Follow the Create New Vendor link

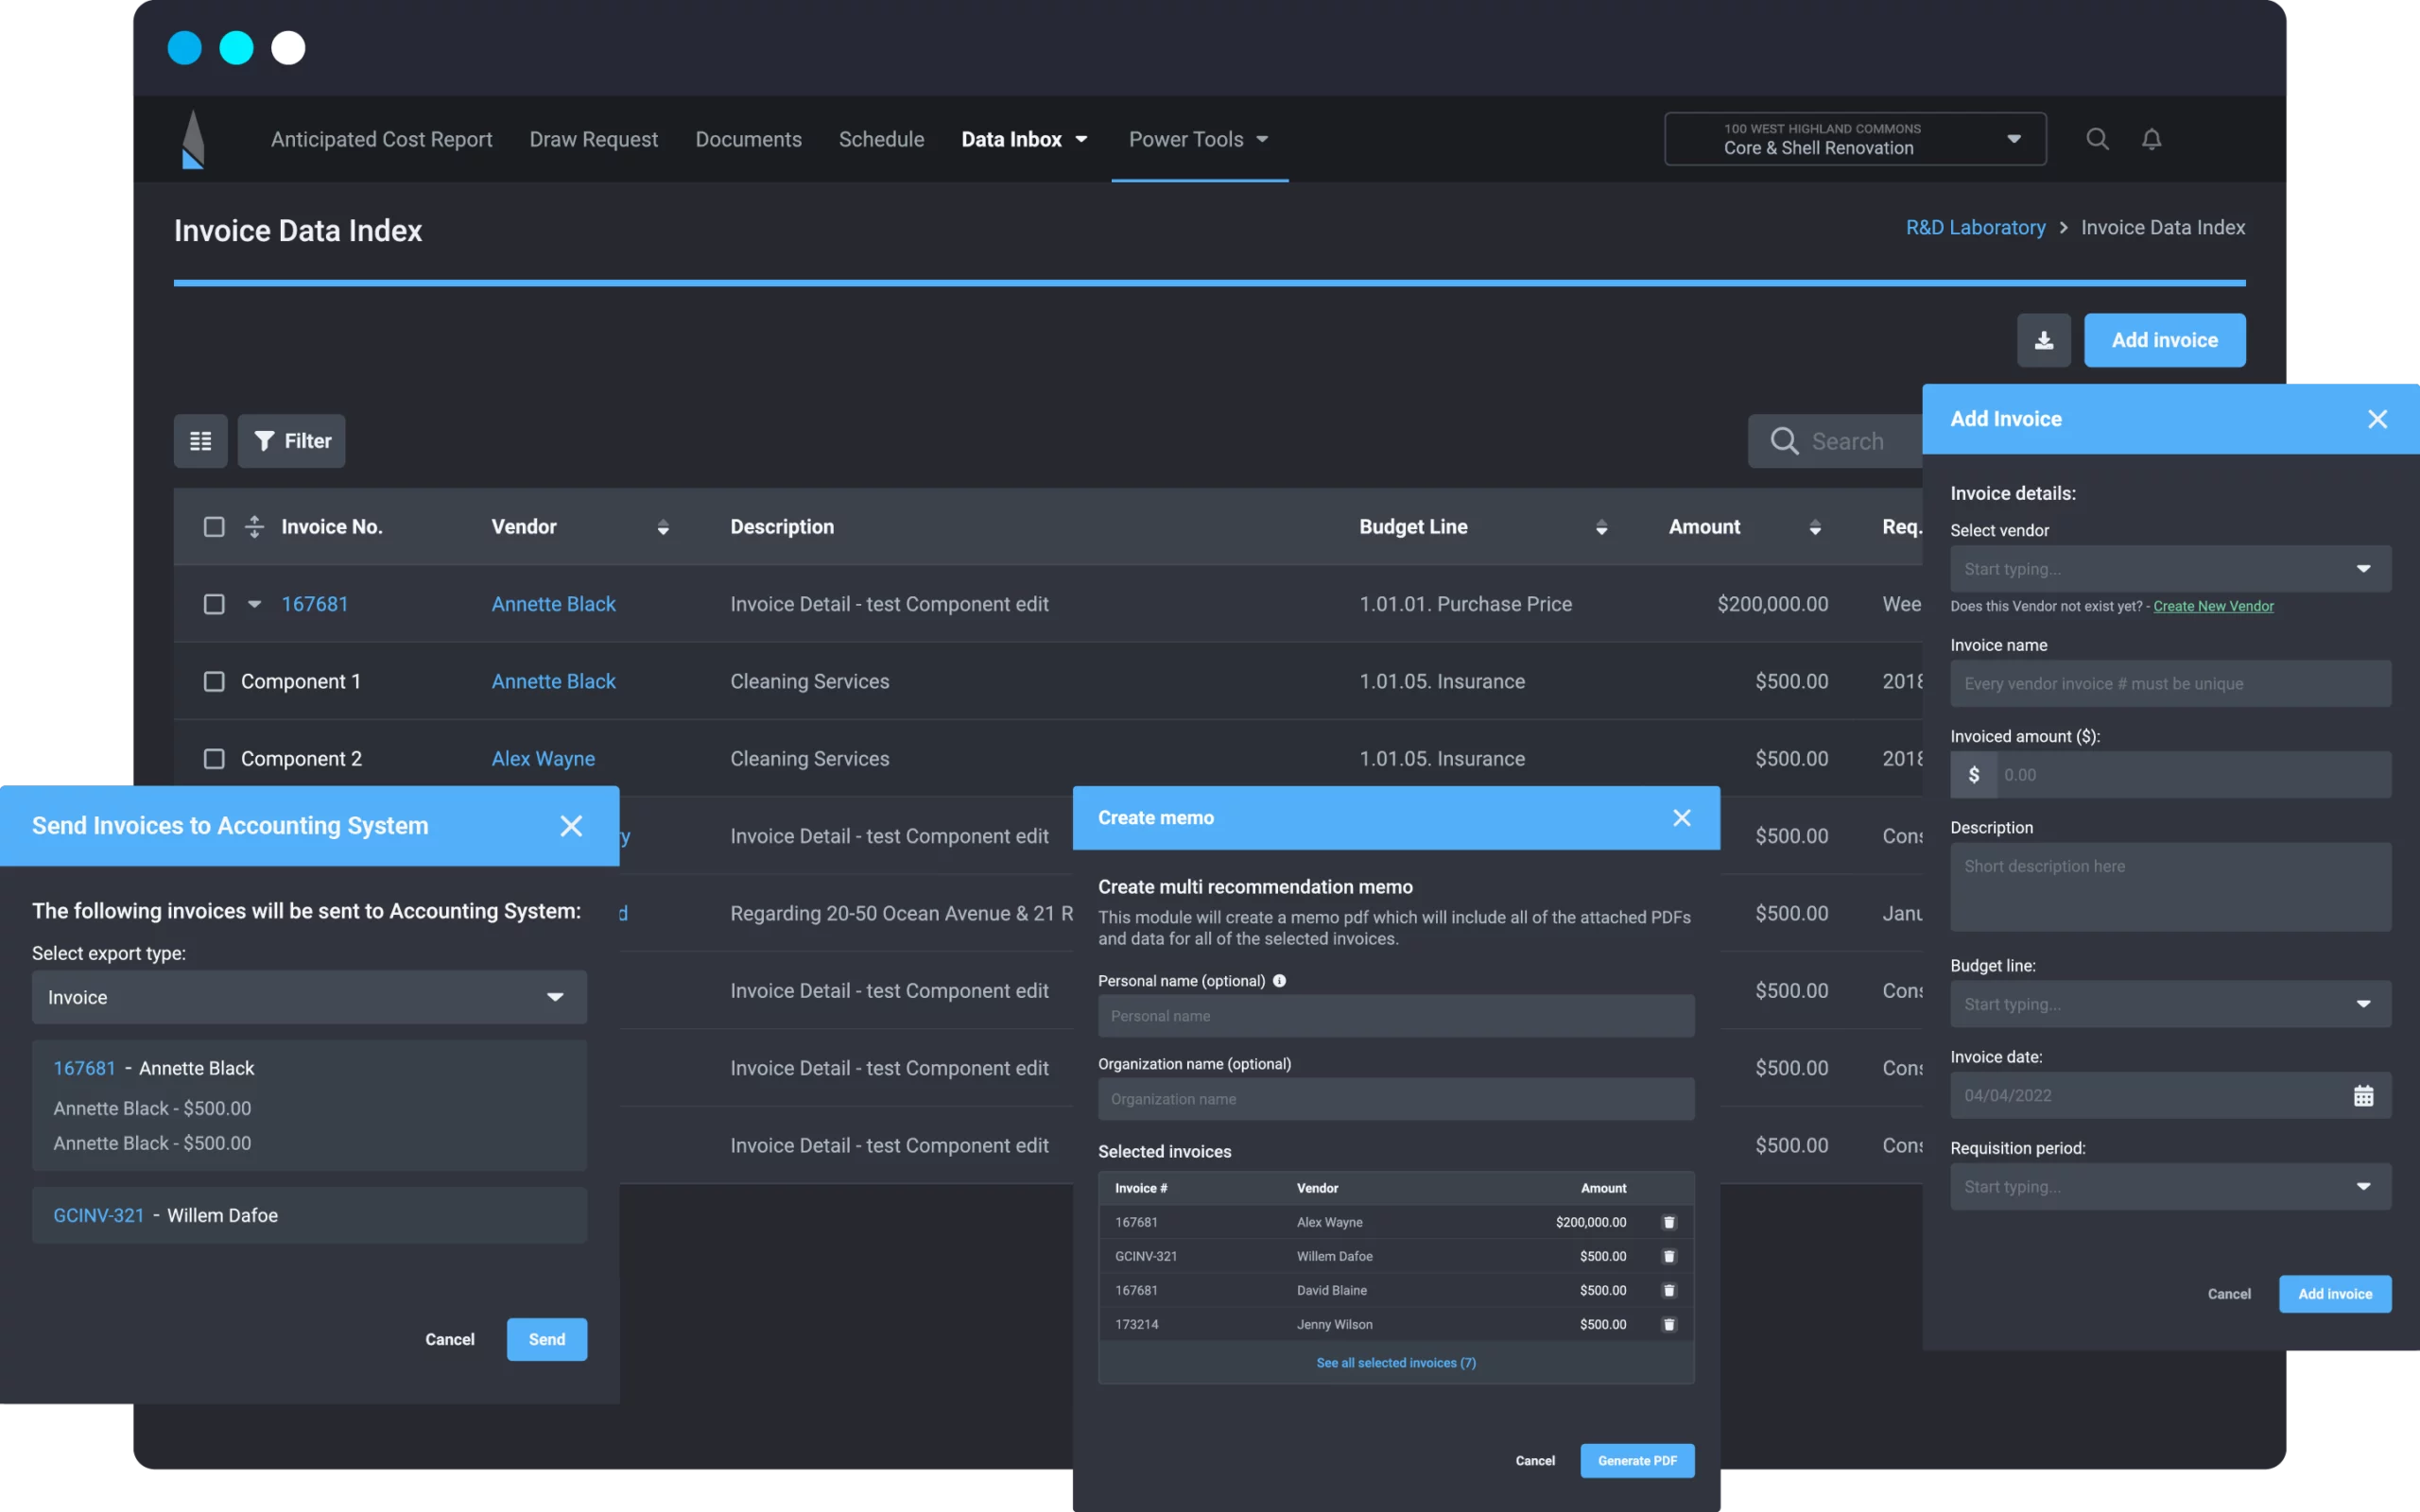(2213, 606)
